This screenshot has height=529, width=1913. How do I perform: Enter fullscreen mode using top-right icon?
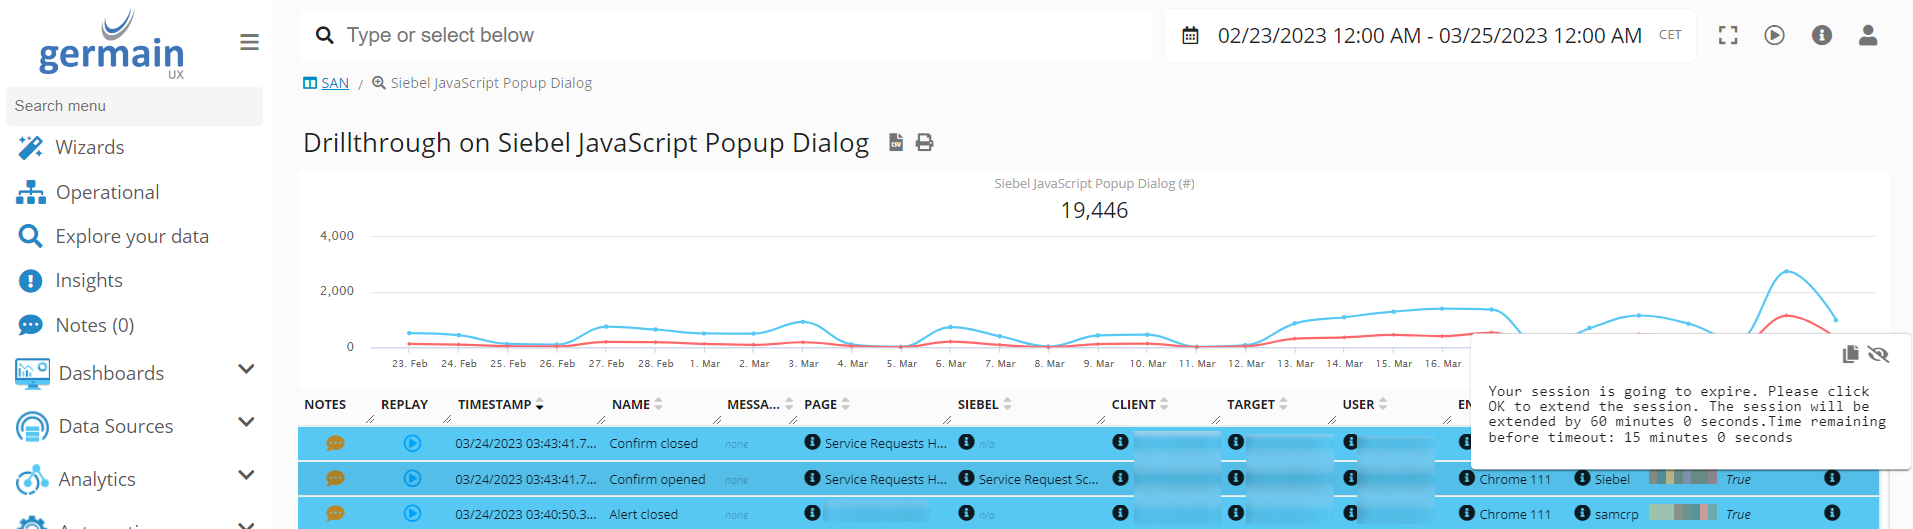click(1728, 36)
